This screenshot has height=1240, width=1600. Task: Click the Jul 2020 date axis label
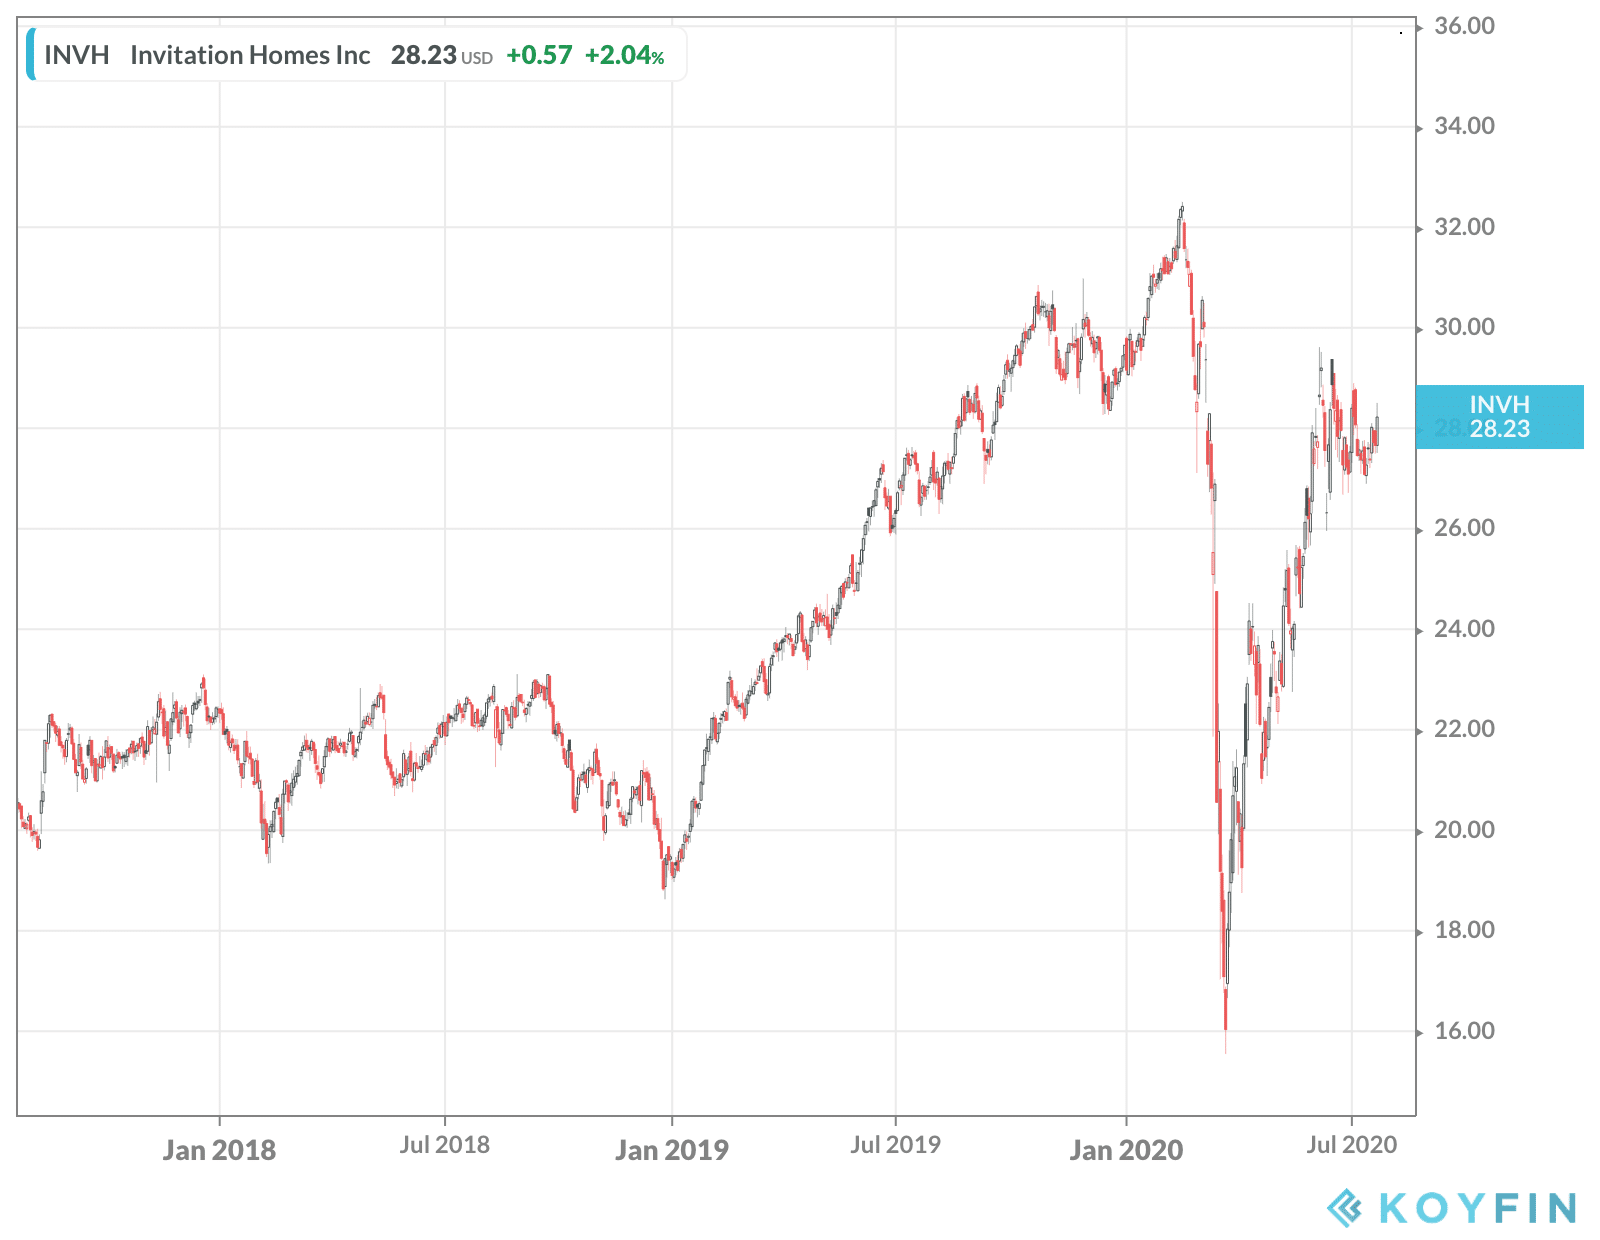point(1352,1145)
